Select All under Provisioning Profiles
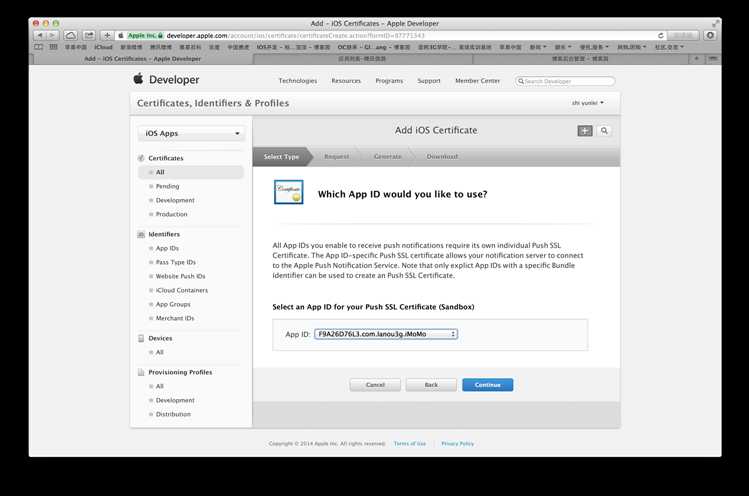Image resolution: width=749 pixels, height=496 pixels. pos(160,386)
